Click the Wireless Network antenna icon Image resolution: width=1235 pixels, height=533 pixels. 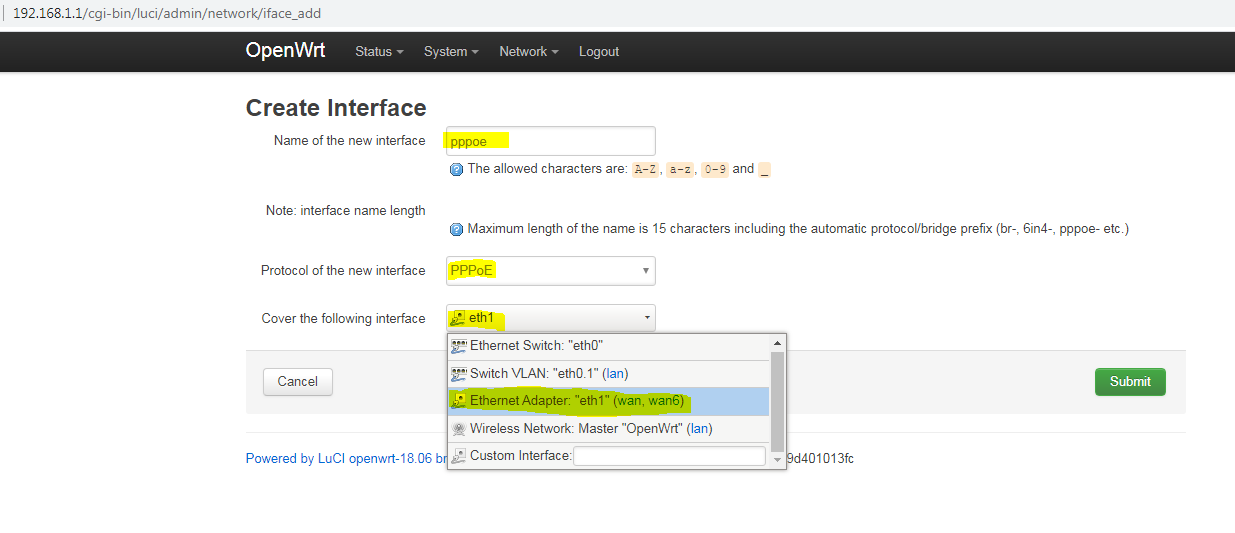[x=459, y=429]
